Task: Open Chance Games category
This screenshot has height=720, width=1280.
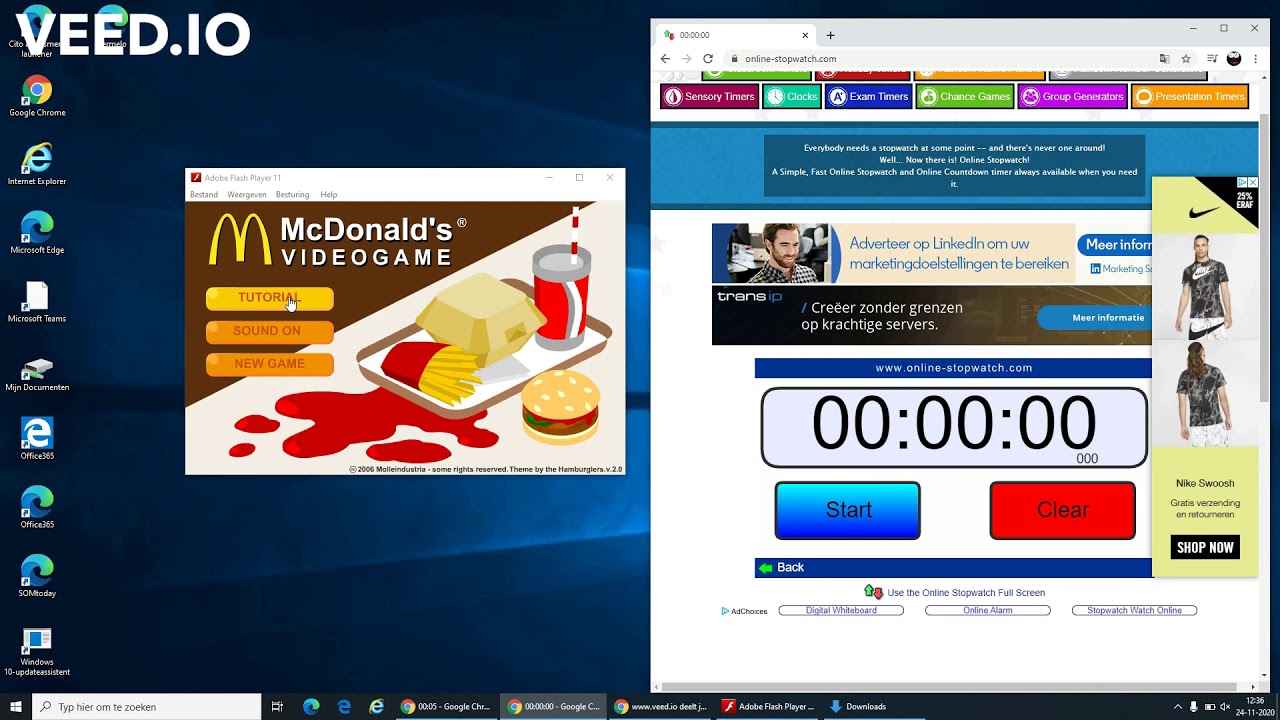Action: 965,97
